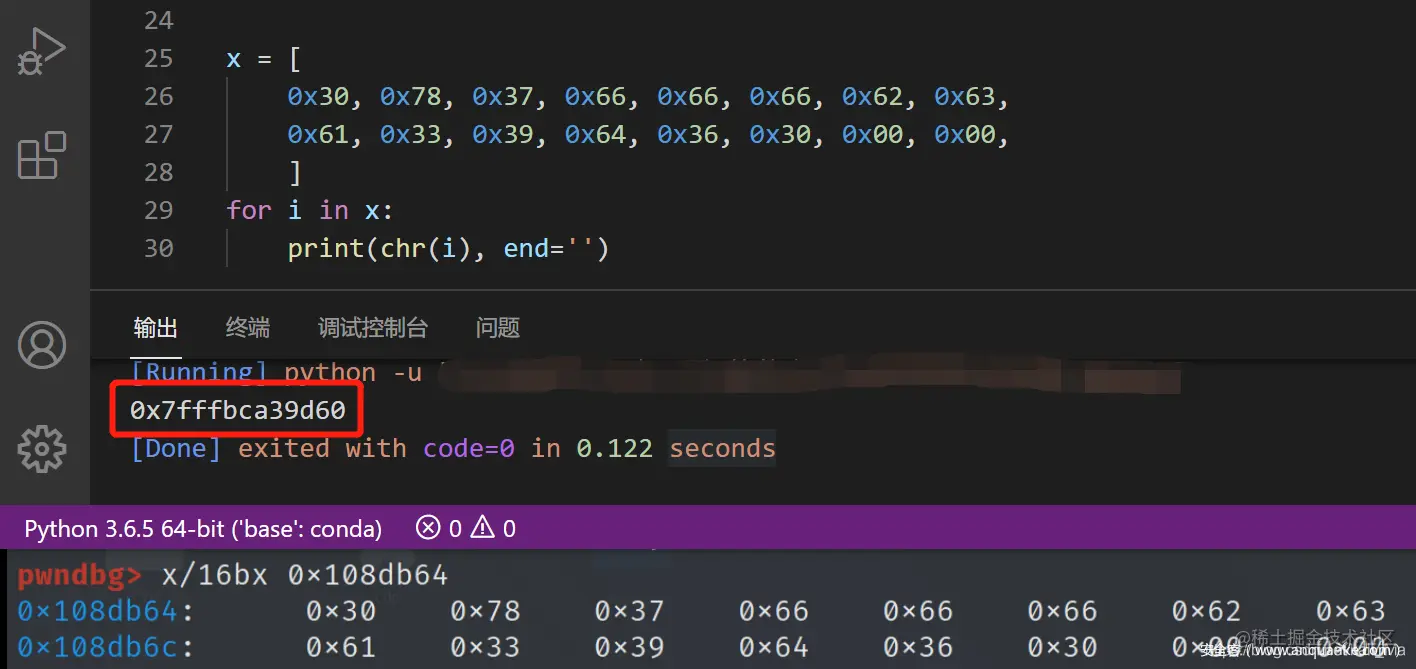The width and height of the screenshot is (1416, 669).
Task: Click the 0x108db64 address row label
Action: pos(105,611)
